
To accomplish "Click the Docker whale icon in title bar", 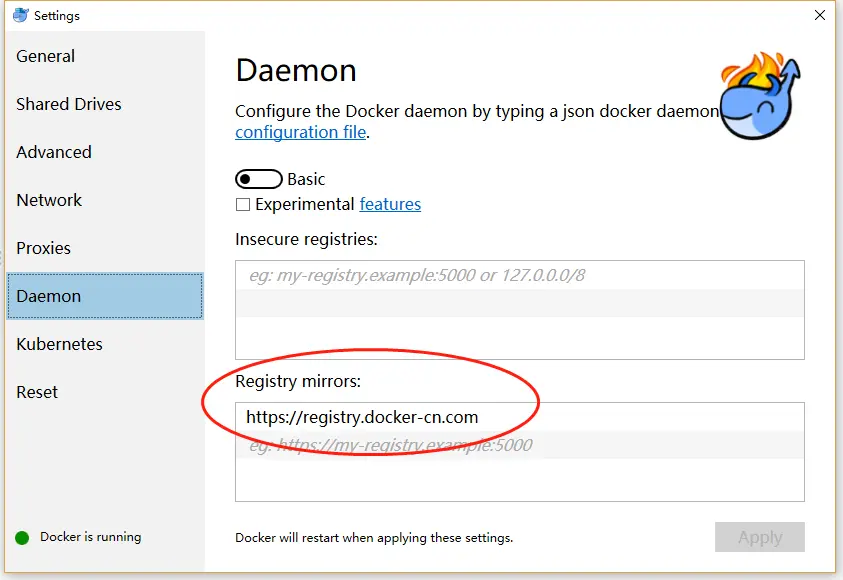I will point(20,15).
